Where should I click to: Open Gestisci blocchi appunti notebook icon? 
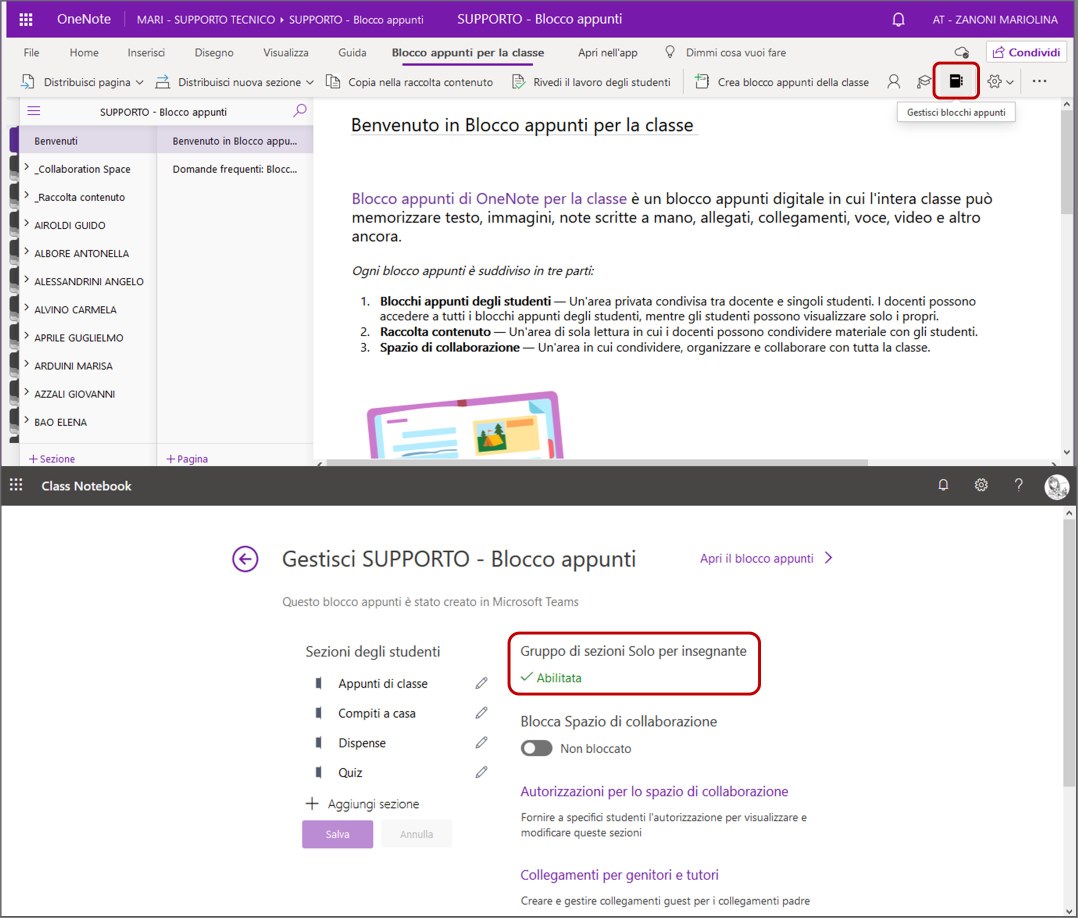tap(956, 81)
